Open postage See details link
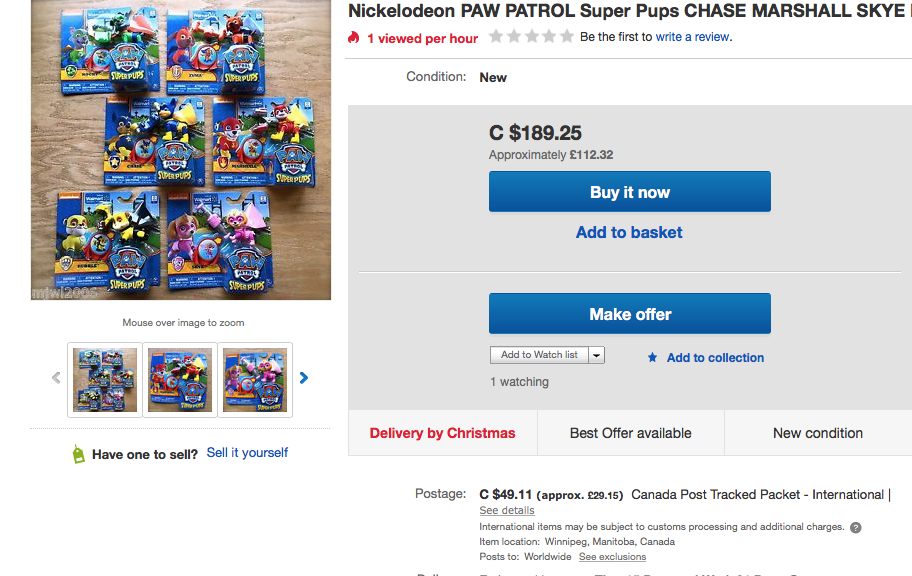The image size is (912, 576). click(507, 511)
